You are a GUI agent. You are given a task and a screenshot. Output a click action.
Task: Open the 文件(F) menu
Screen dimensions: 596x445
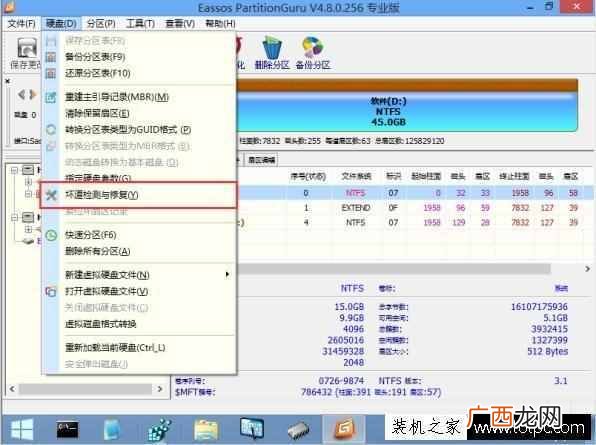tap(21, 24)
